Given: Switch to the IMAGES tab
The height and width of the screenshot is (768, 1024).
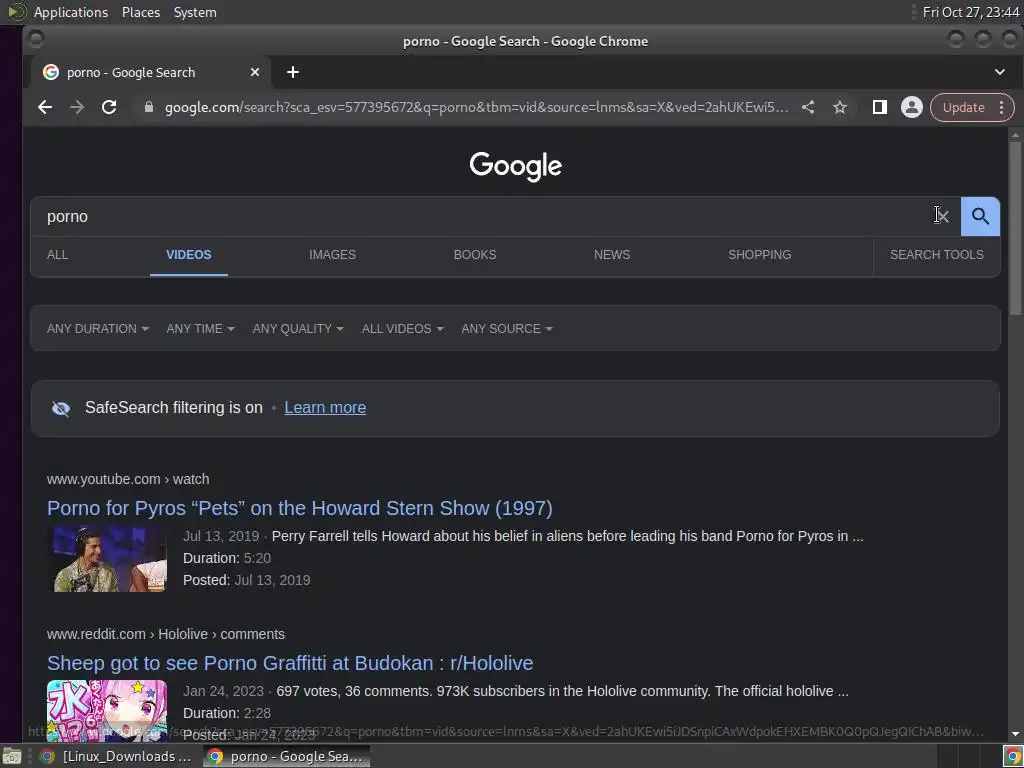Looking at the screenshot, I should (332, 255).
